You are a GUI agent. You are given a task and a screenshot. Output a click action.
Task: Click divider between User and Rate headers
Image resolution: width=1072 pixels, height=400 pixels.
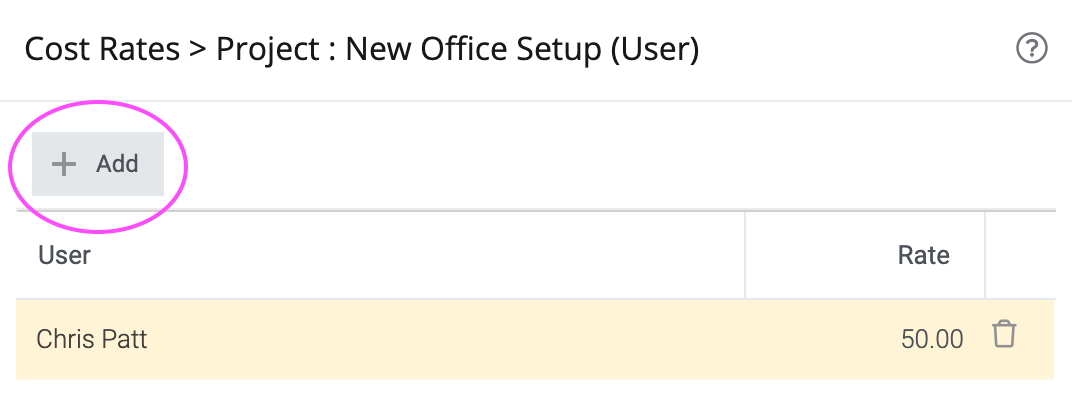pos(745,255)
